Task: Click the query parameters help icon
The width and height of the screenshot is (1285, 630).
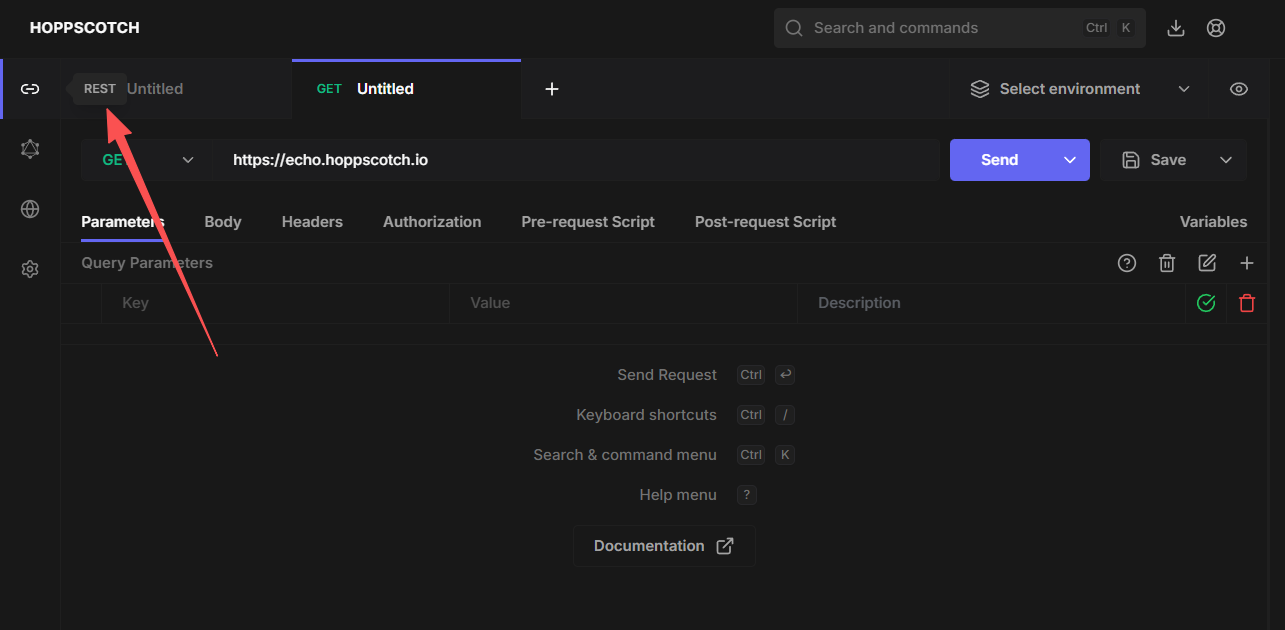Action: click(1127, 263)
